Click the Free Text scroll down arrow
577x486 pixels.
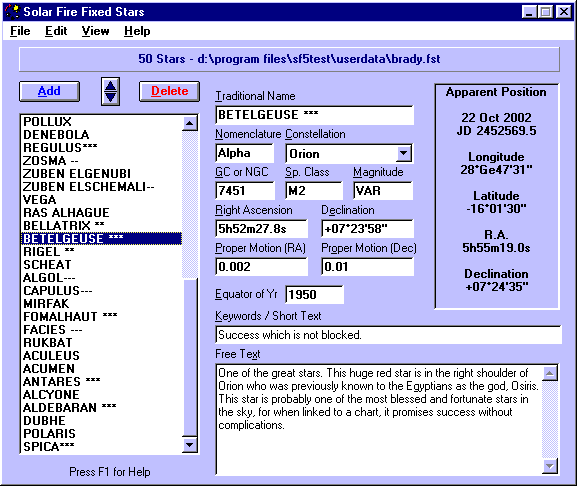pyautogui.click(x=550, y=466)
